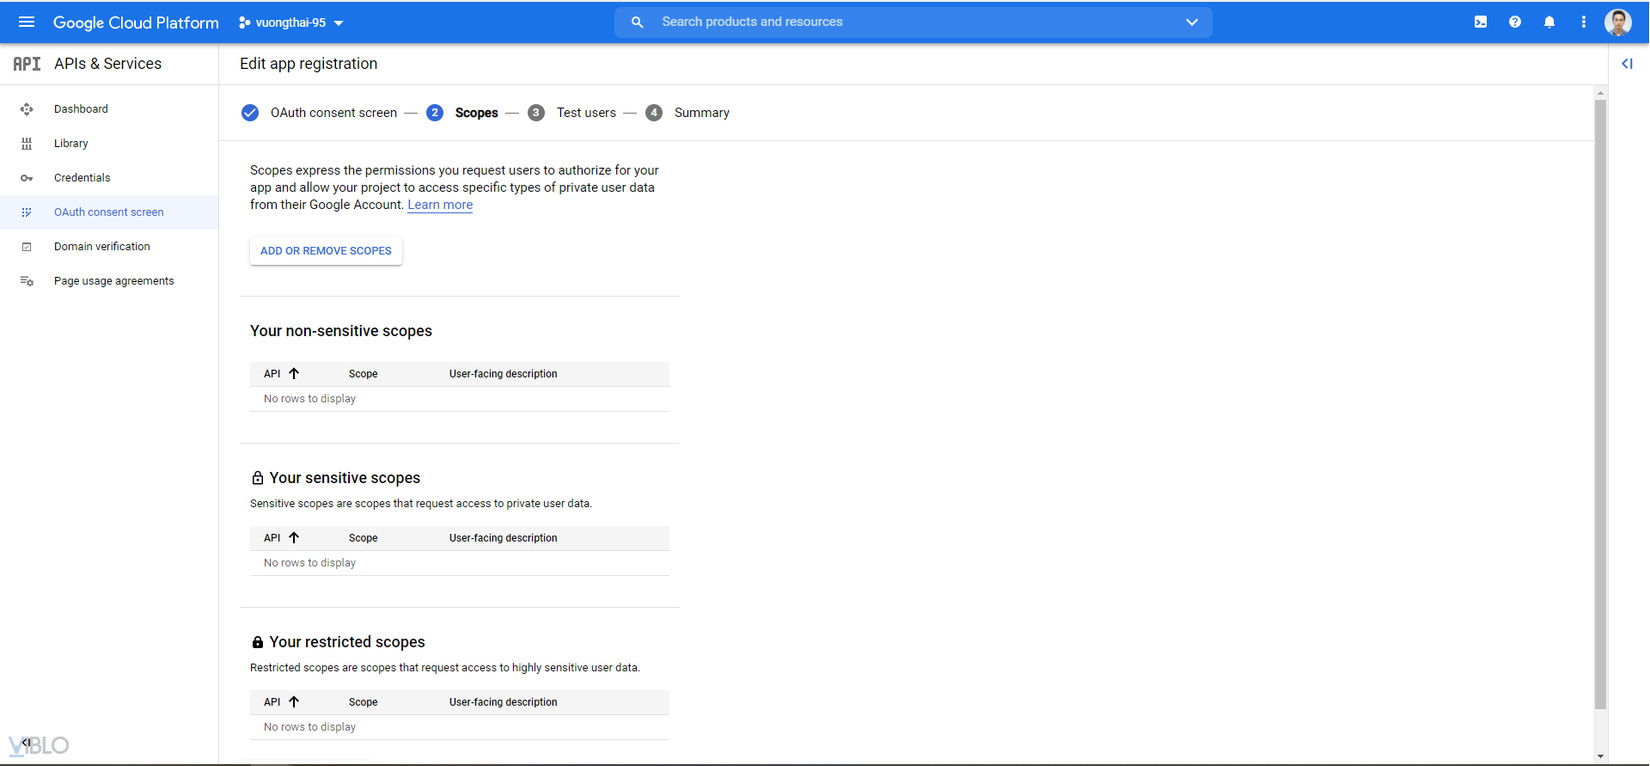Click the Domain verification checkbox icon
This screenshot has width=1650, height=766.
pos(27,246)
